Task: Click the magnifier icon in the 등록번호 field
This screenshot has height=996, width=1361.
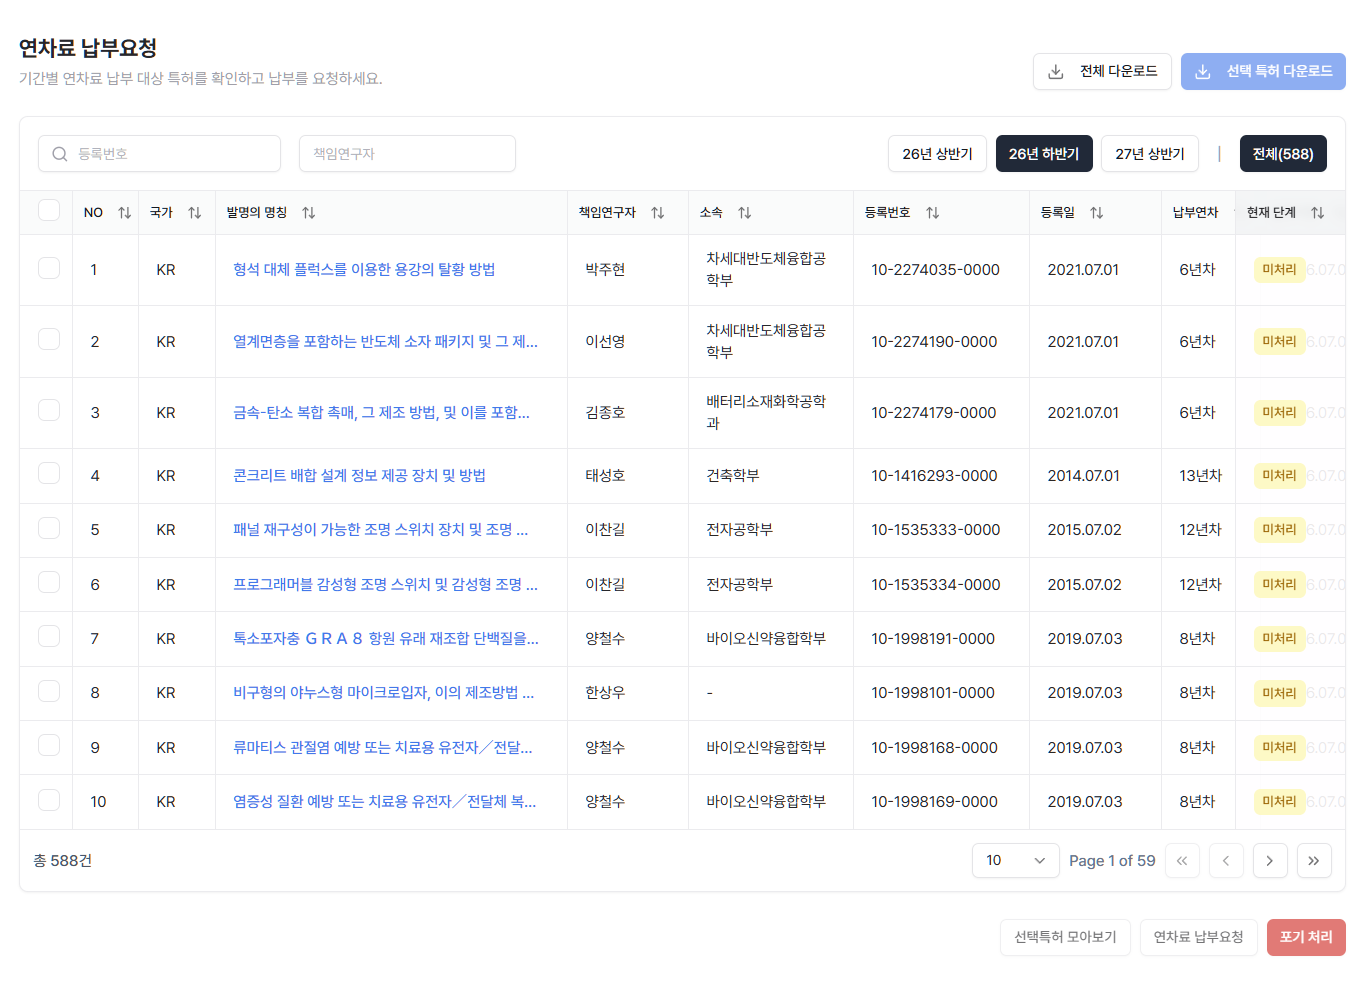Action: 59,153
